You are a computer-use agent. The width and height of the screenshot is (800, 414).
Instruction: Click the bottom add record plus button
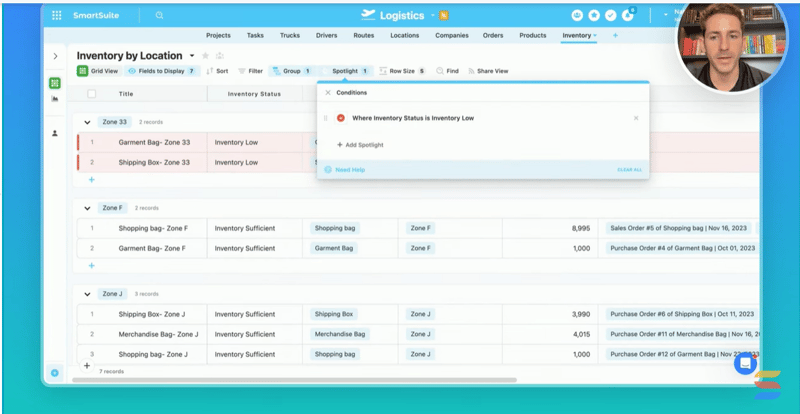[87, 366]
